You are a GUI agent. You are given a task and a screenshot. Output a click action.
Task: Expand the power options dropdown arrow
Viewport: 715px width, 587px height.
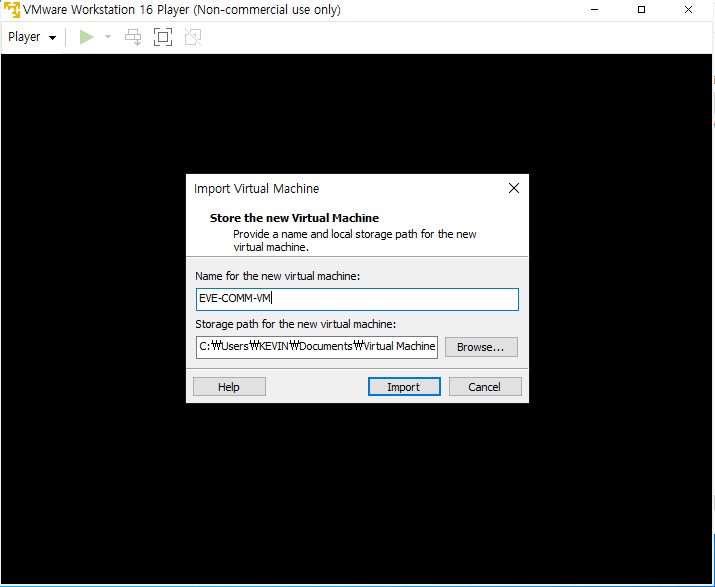(108, 37)
